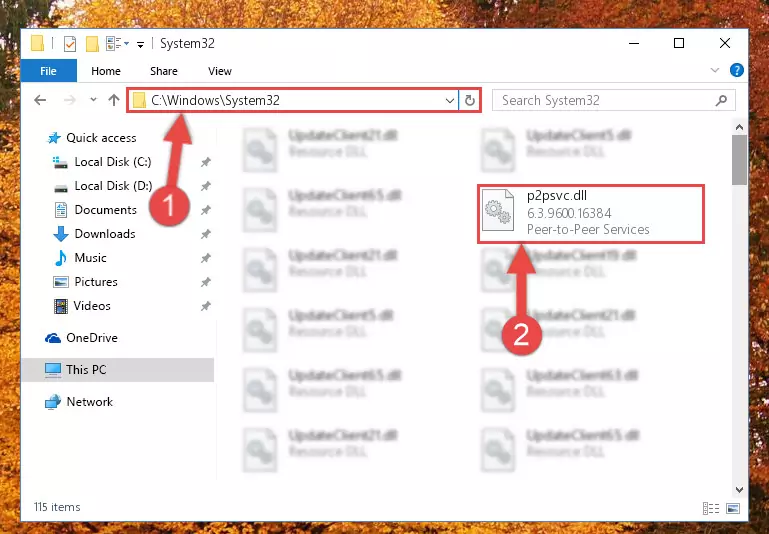Screen dimensions: 769x534
Task: Click the Network icon in the sidebar
Action: click(52, 402)
